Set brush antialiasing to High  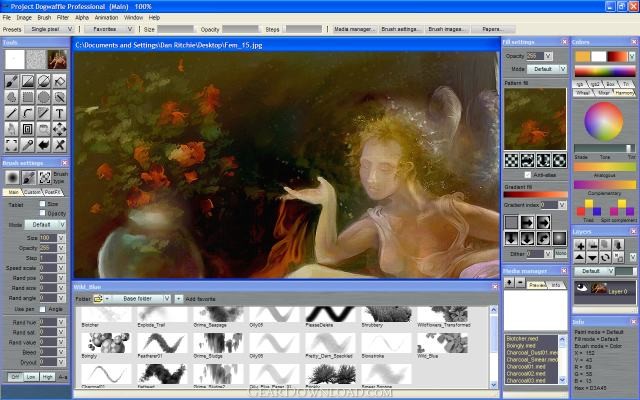point(47,377)
